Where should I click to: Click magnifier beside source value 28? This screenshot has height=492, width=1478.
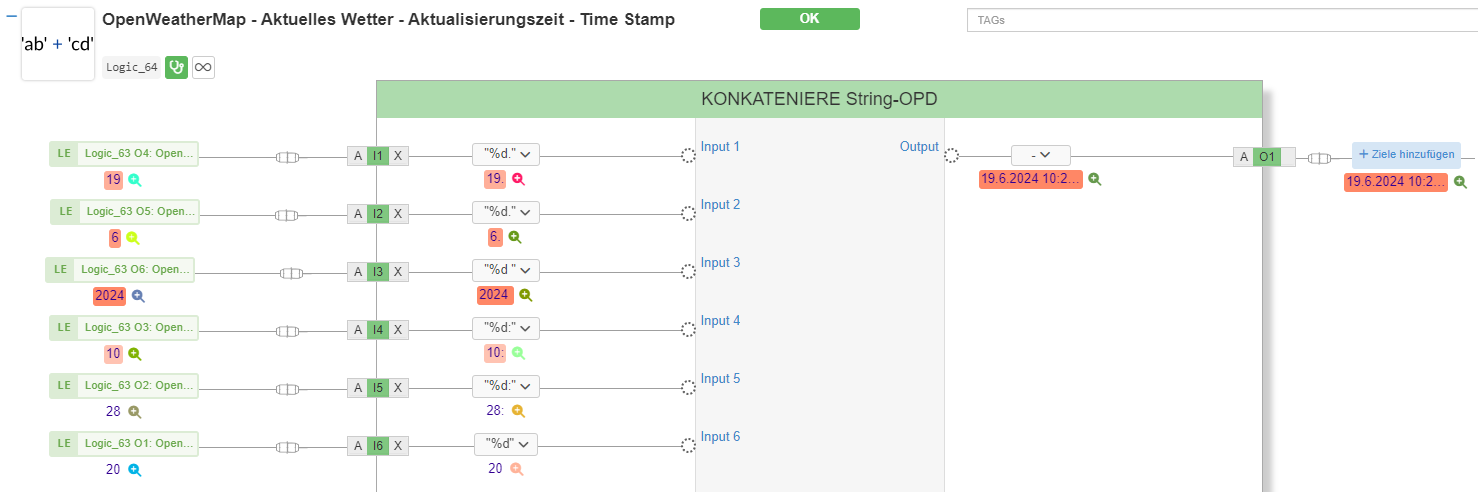(134, 411)
